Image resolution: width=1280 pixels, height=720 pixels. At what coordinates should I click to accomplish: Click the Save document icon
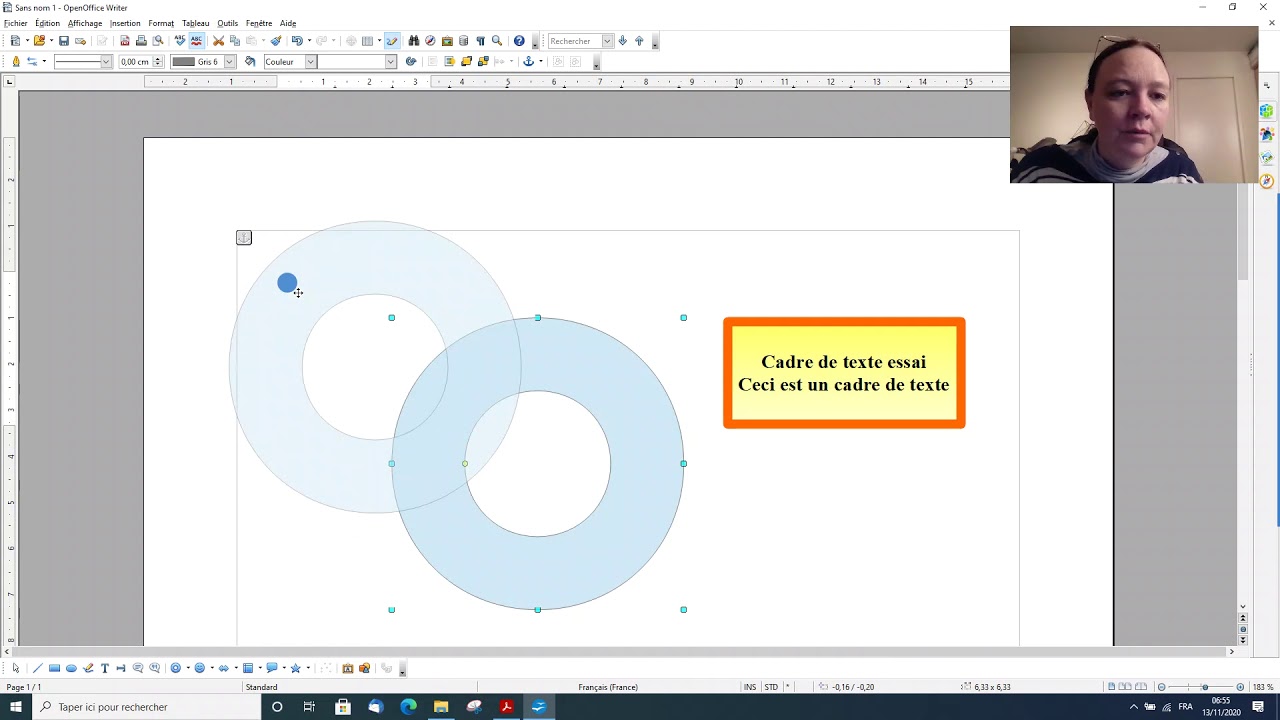[64, 41]
